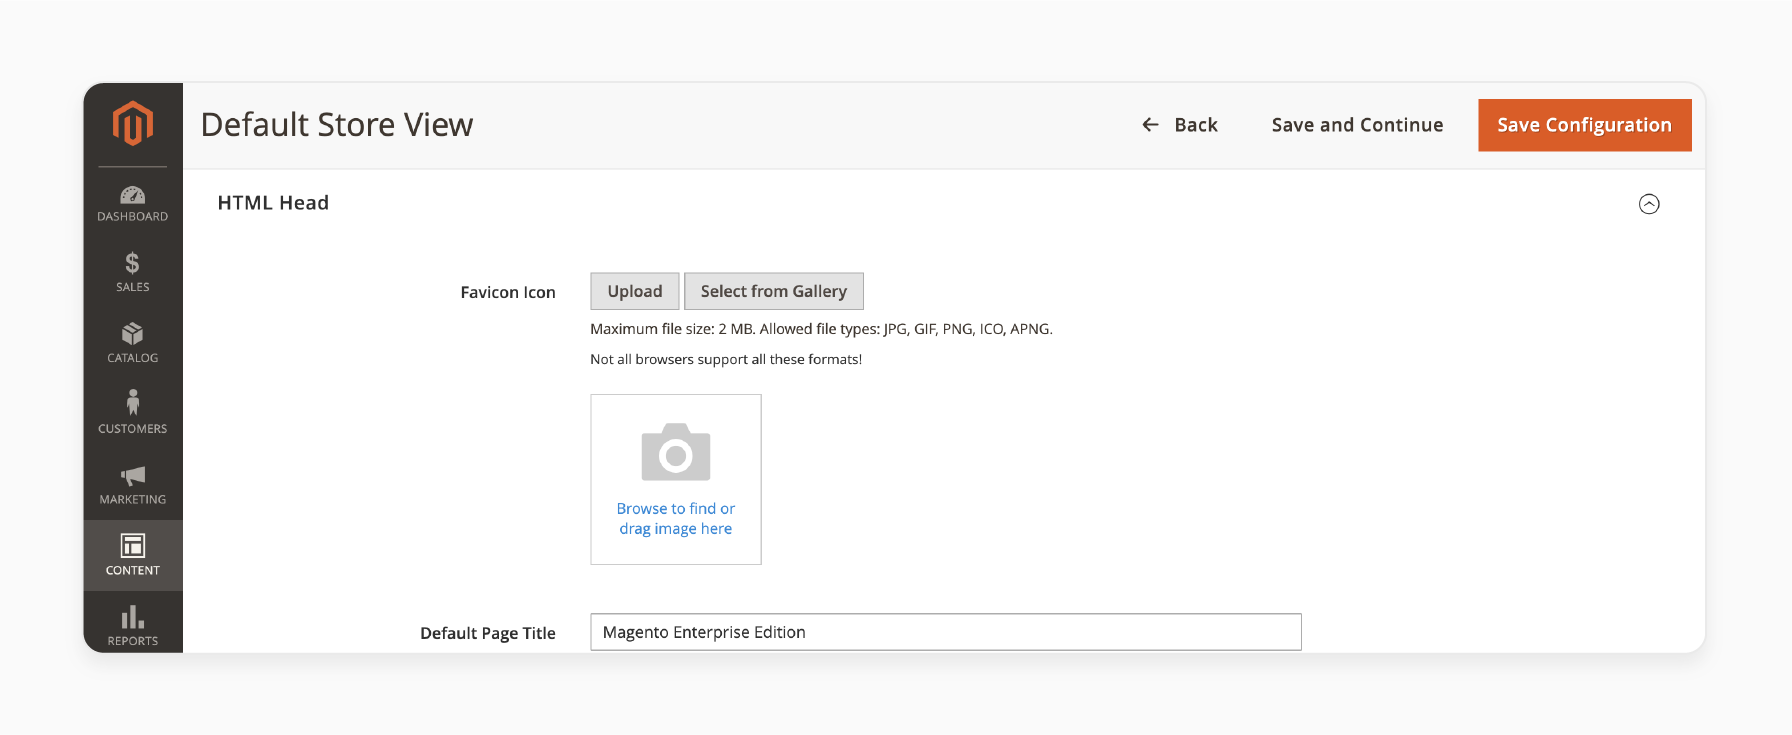Image resolution: width=1792 pixels, height=735 pixels.
Task: Click 'Browse to find or drag image here' link
Action: (x=676, y=519)
